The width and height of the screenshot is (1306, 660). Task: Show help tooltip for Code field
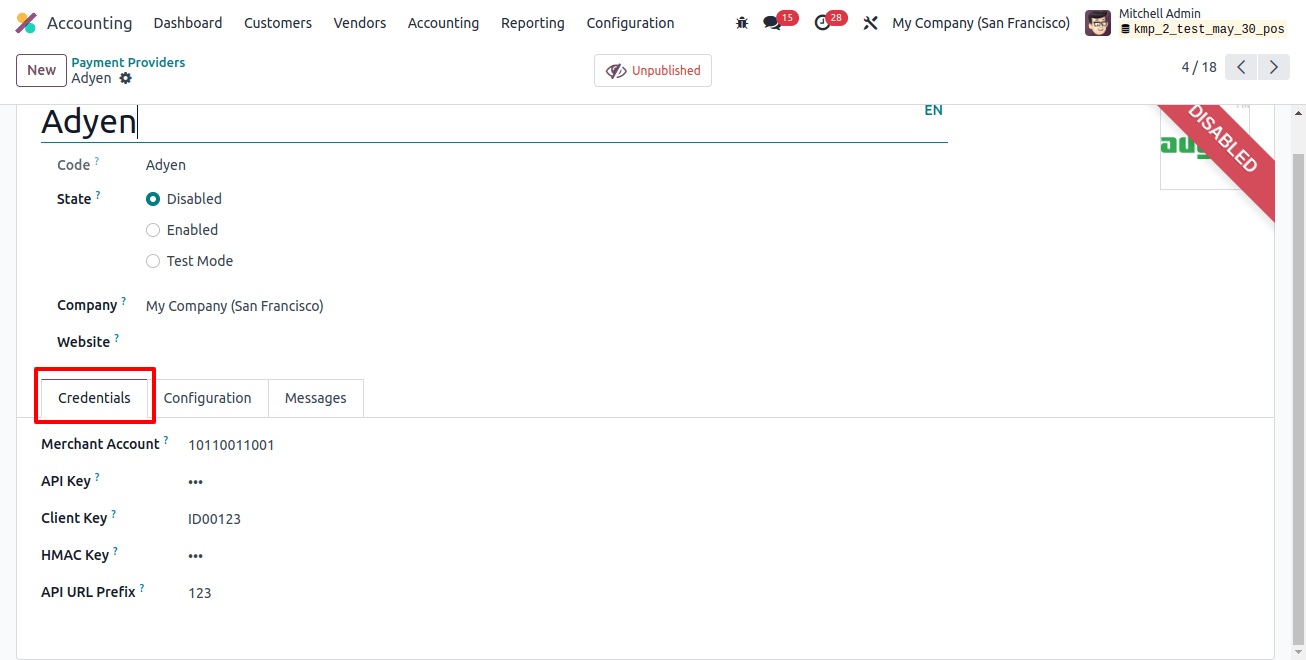pyautogui.click(x=97, y=160)
